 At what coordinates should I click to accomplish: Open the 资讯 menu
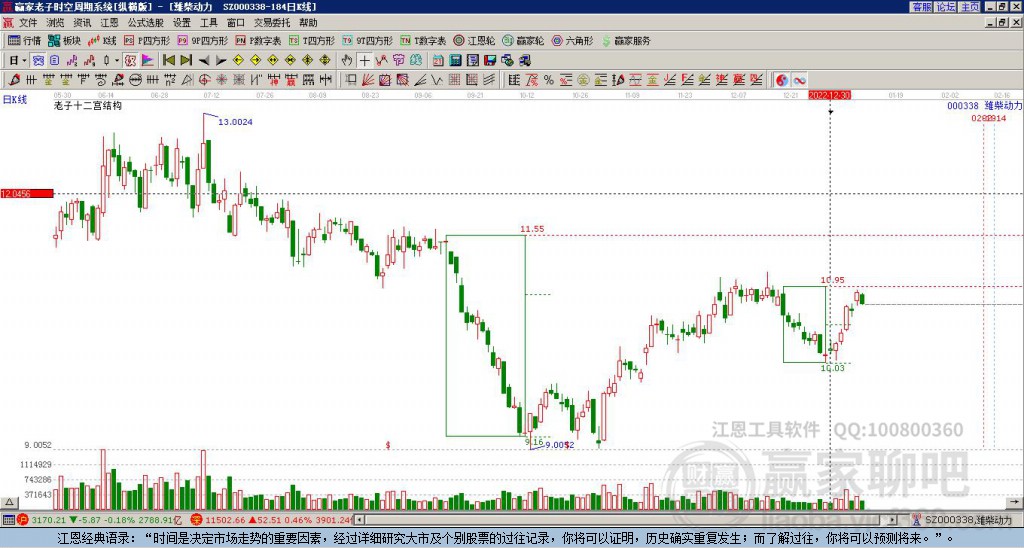[x=82, y=23]
